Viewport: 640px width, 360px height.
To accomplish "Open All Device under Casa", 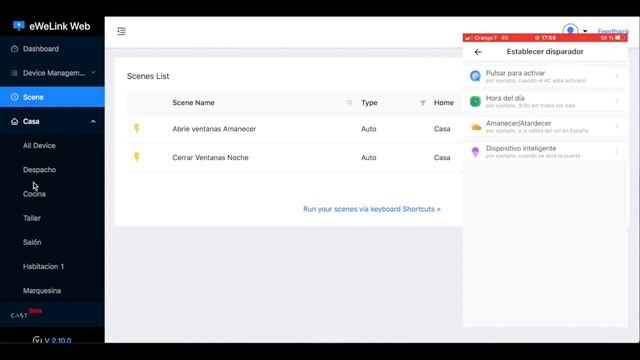I will pyautogui.click(x=39, y=146).
